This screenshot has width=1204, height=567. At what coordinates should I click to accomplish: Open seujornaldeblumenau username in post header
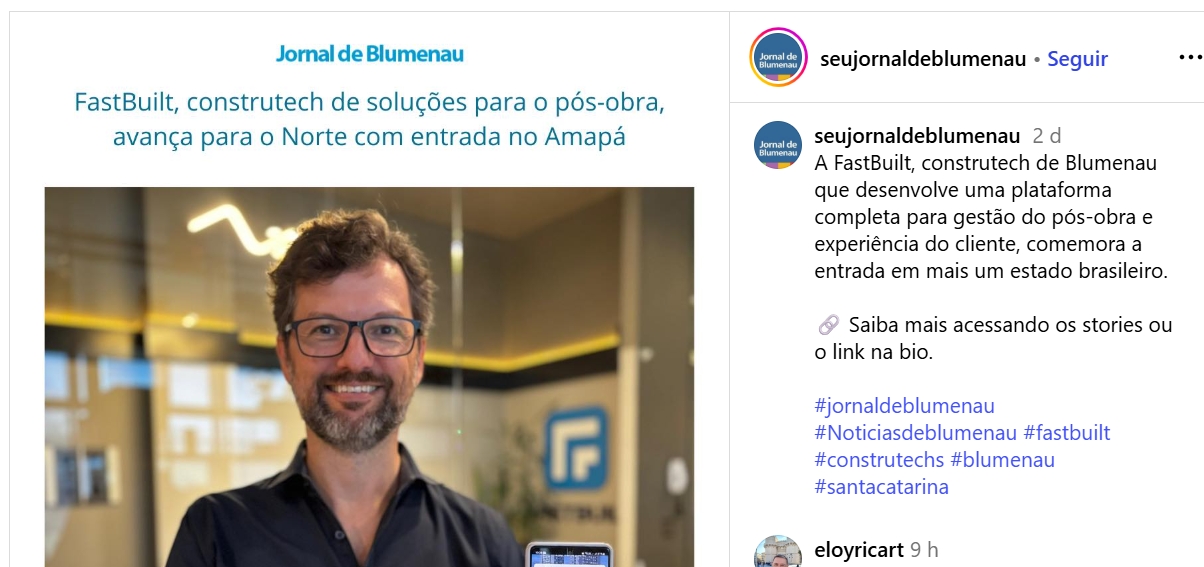tap(923, 59)
